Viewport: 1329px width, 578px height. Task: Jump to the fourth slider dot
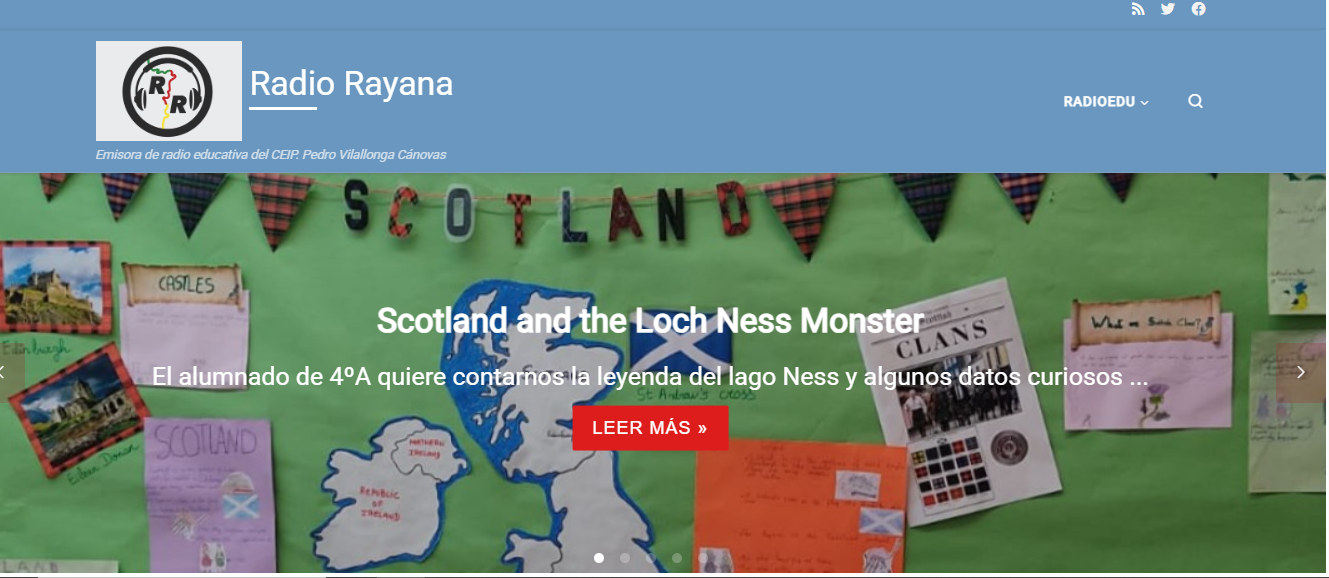(x=677, y=558)
